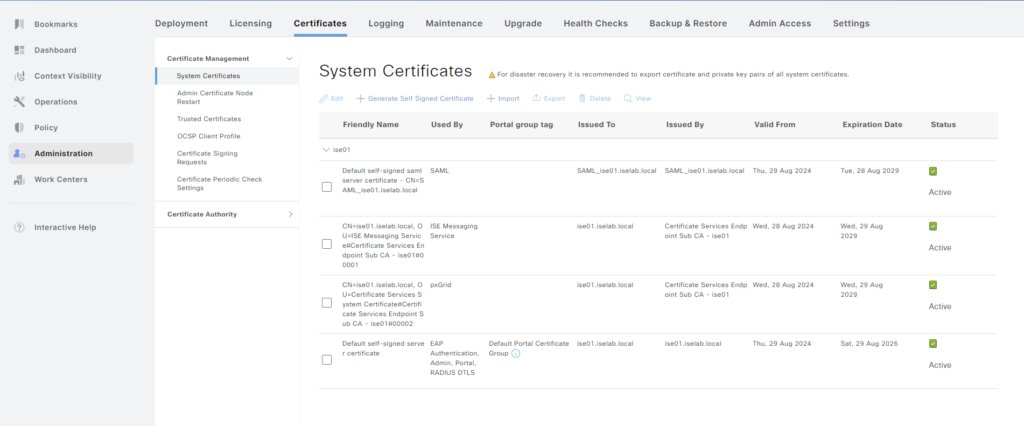The width and height of the screenshot is (1024, 426).
Task: Click the Context Visibility sidebar icon
Action: pos(20,76)
